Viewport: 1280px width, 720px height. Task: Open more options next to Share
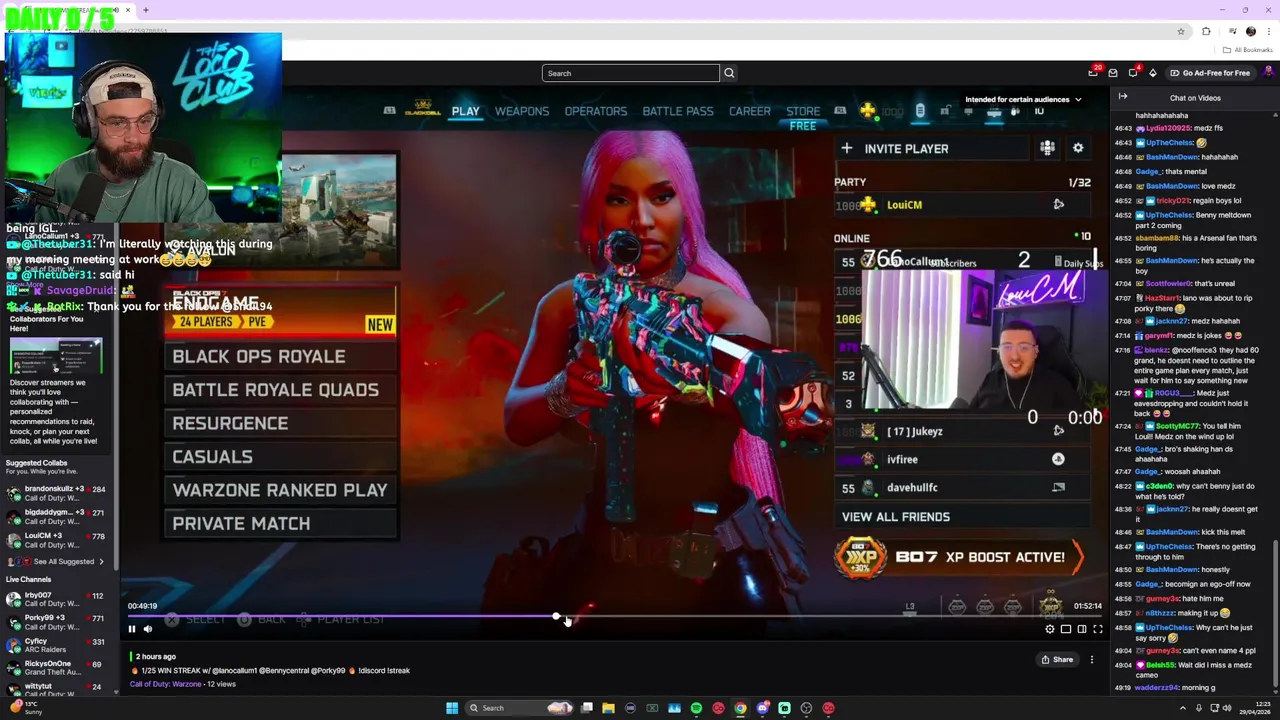1092,659
